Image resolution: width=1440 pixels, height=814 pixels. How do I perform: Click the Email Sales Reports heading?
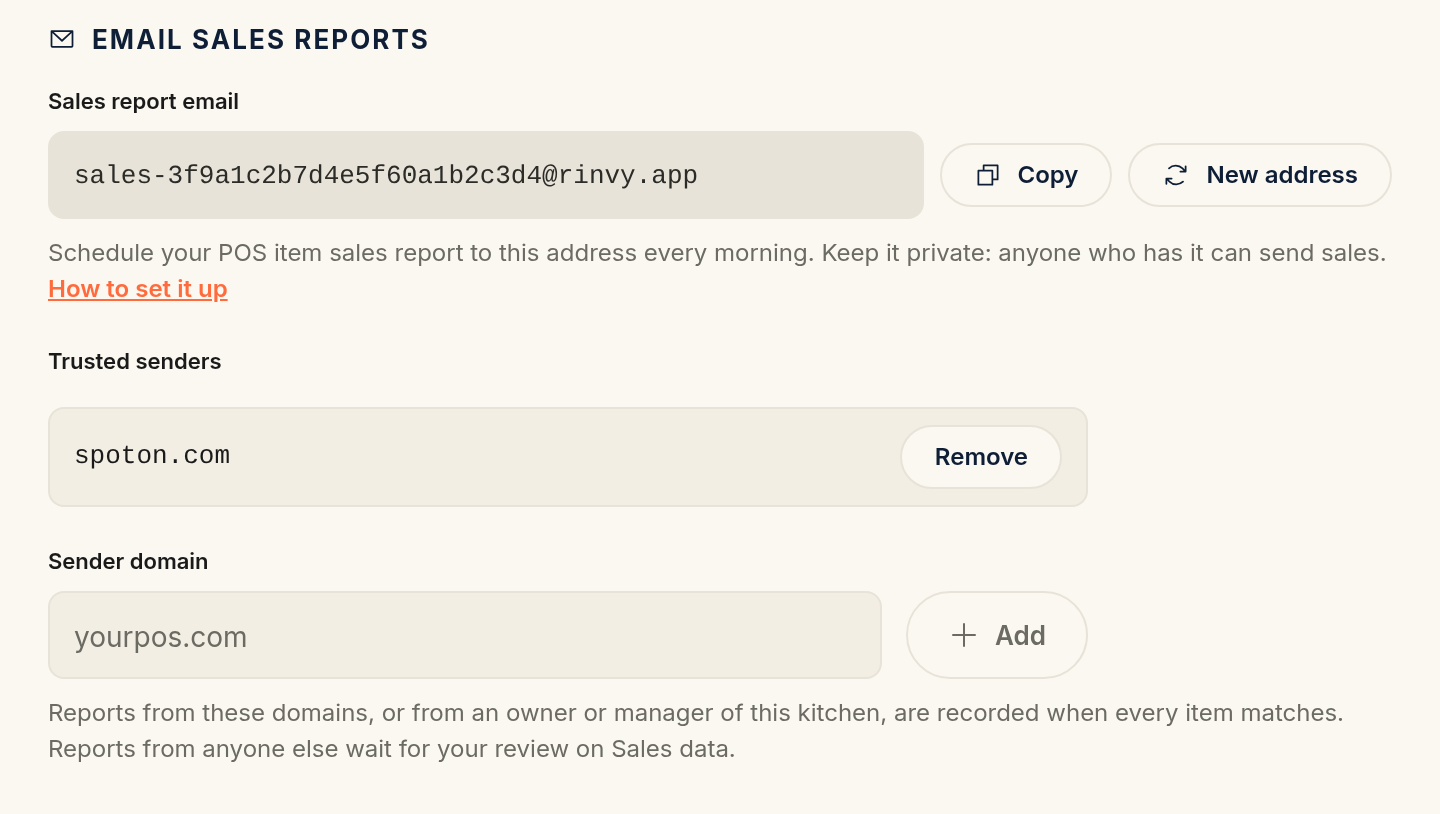pos(260,39)
